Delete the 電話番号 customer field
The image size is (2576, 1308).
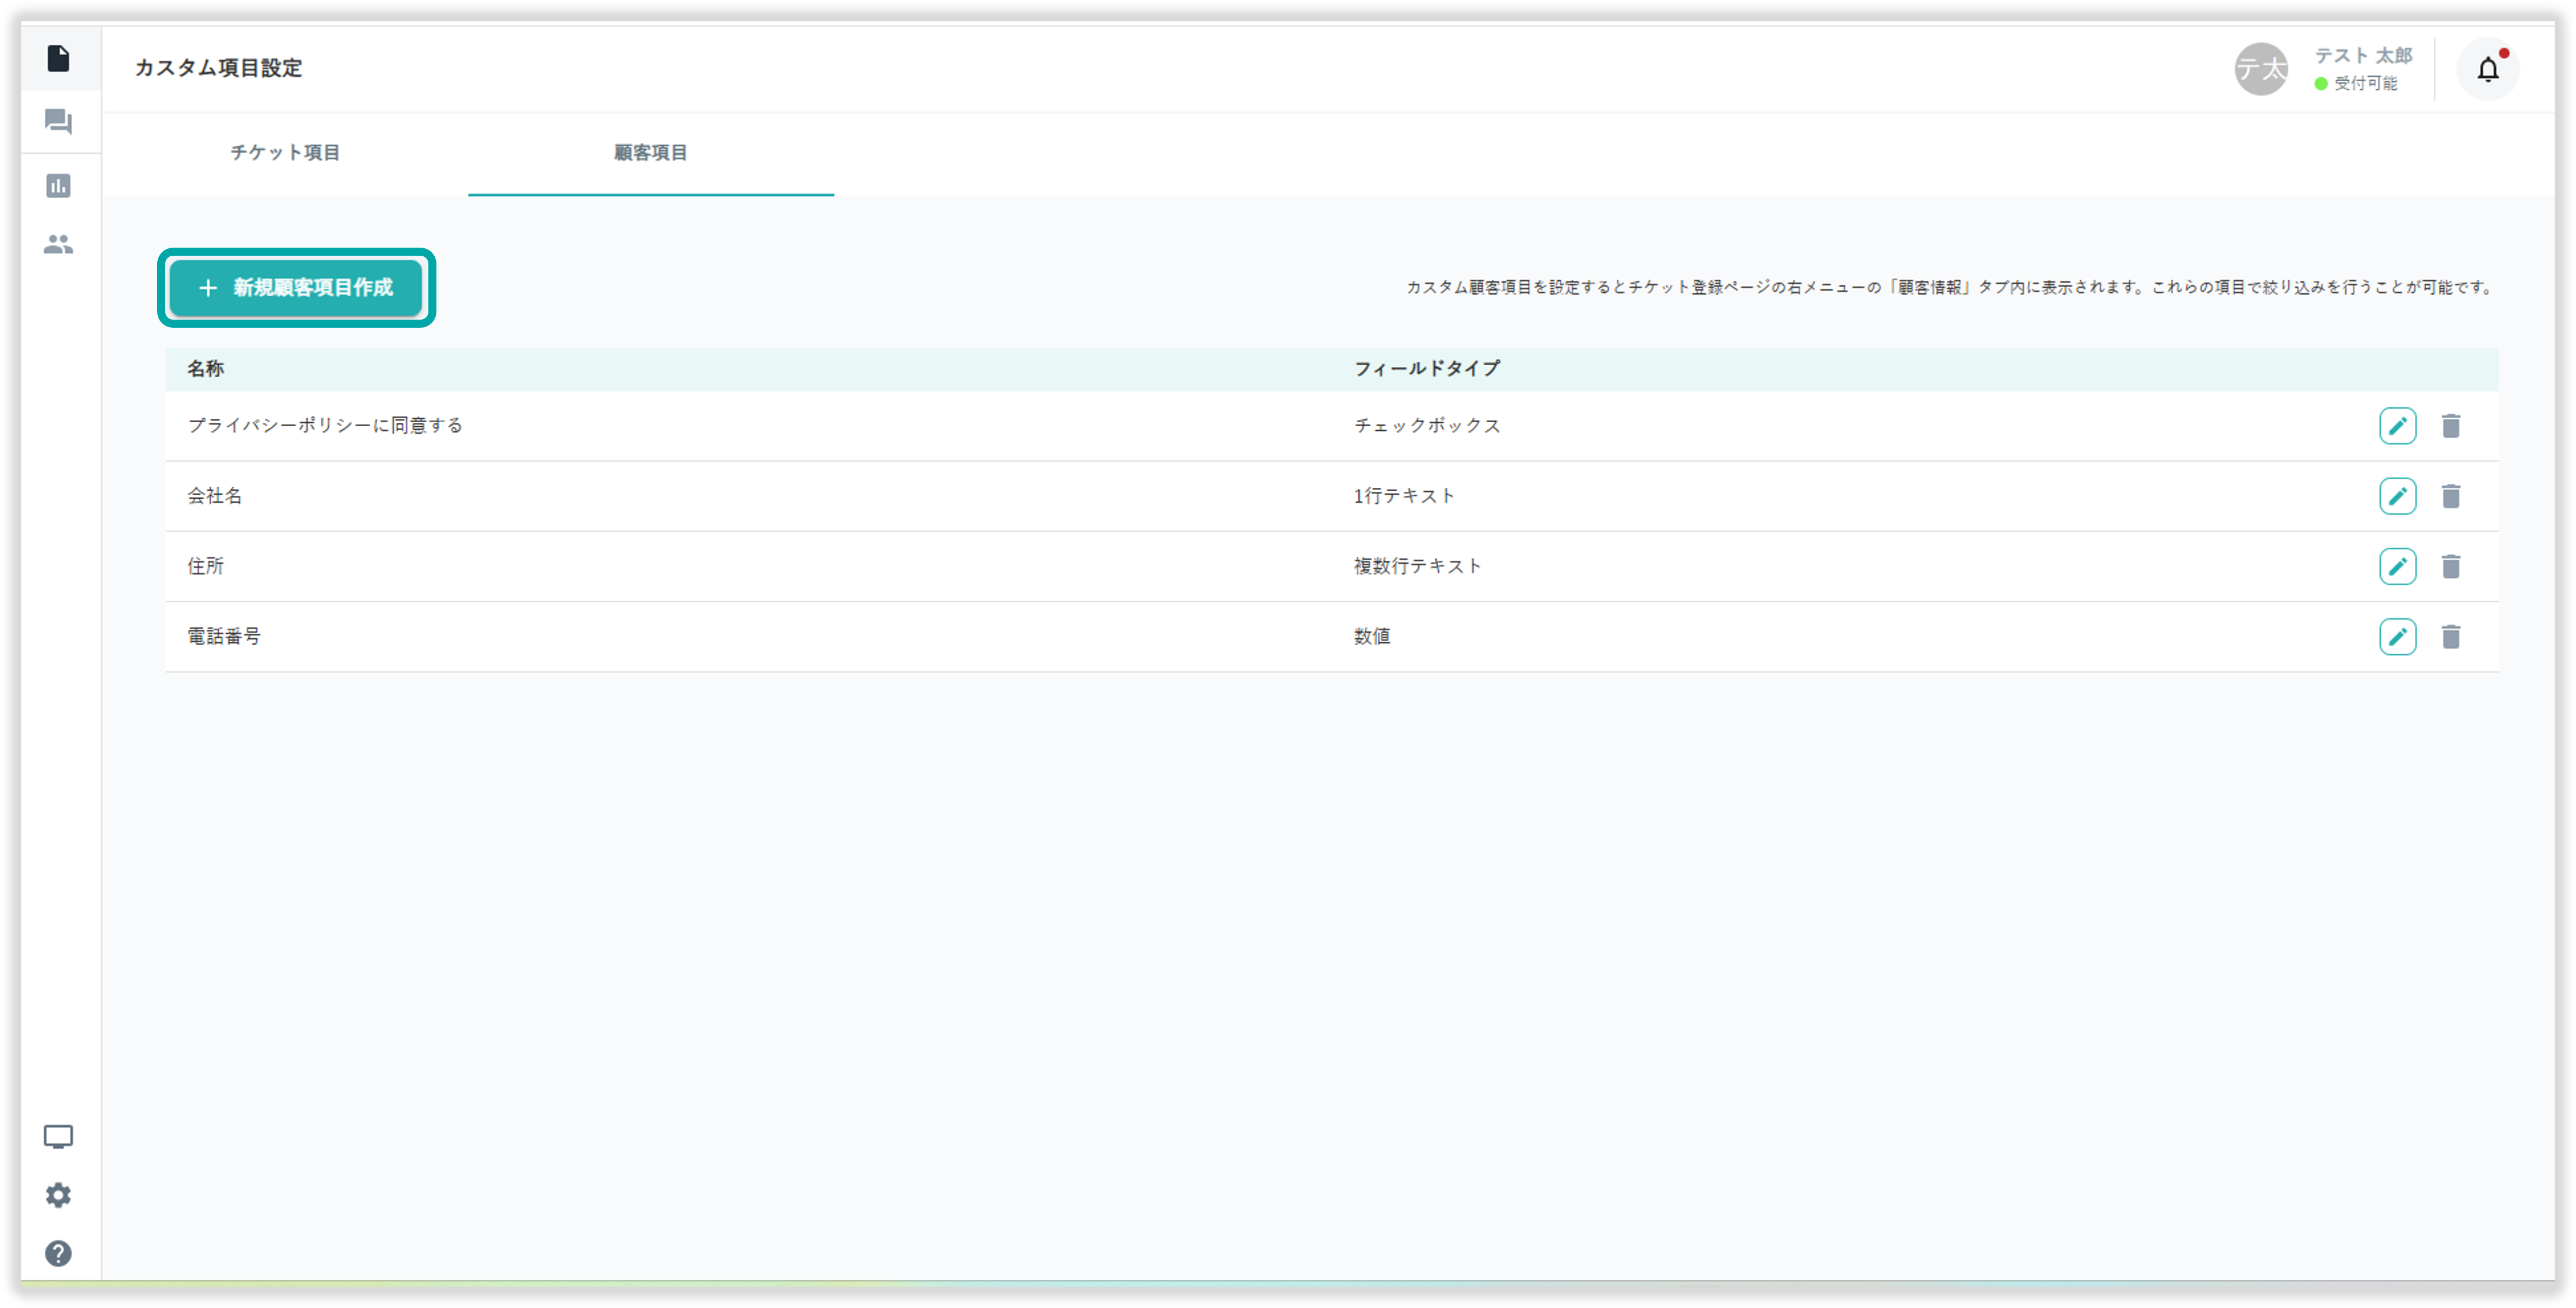(2450, 637)
